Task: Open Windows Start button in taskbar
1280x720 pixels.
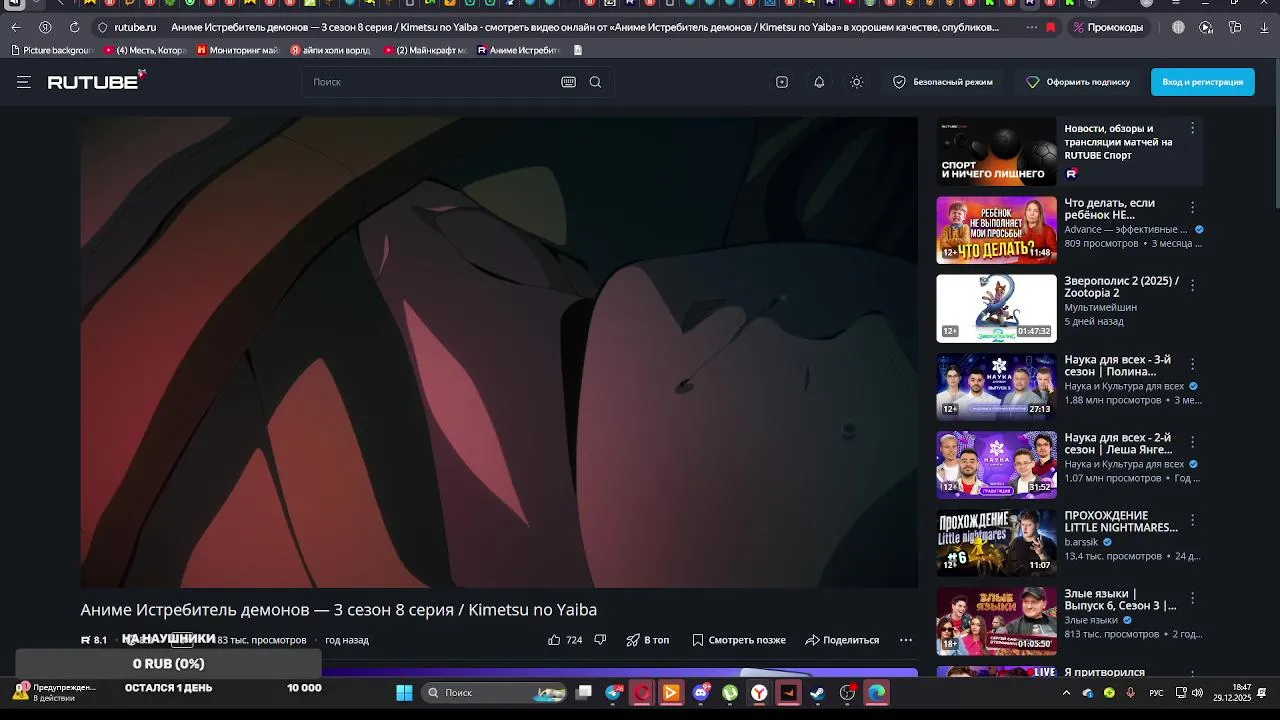Action: tap(404, 693)
